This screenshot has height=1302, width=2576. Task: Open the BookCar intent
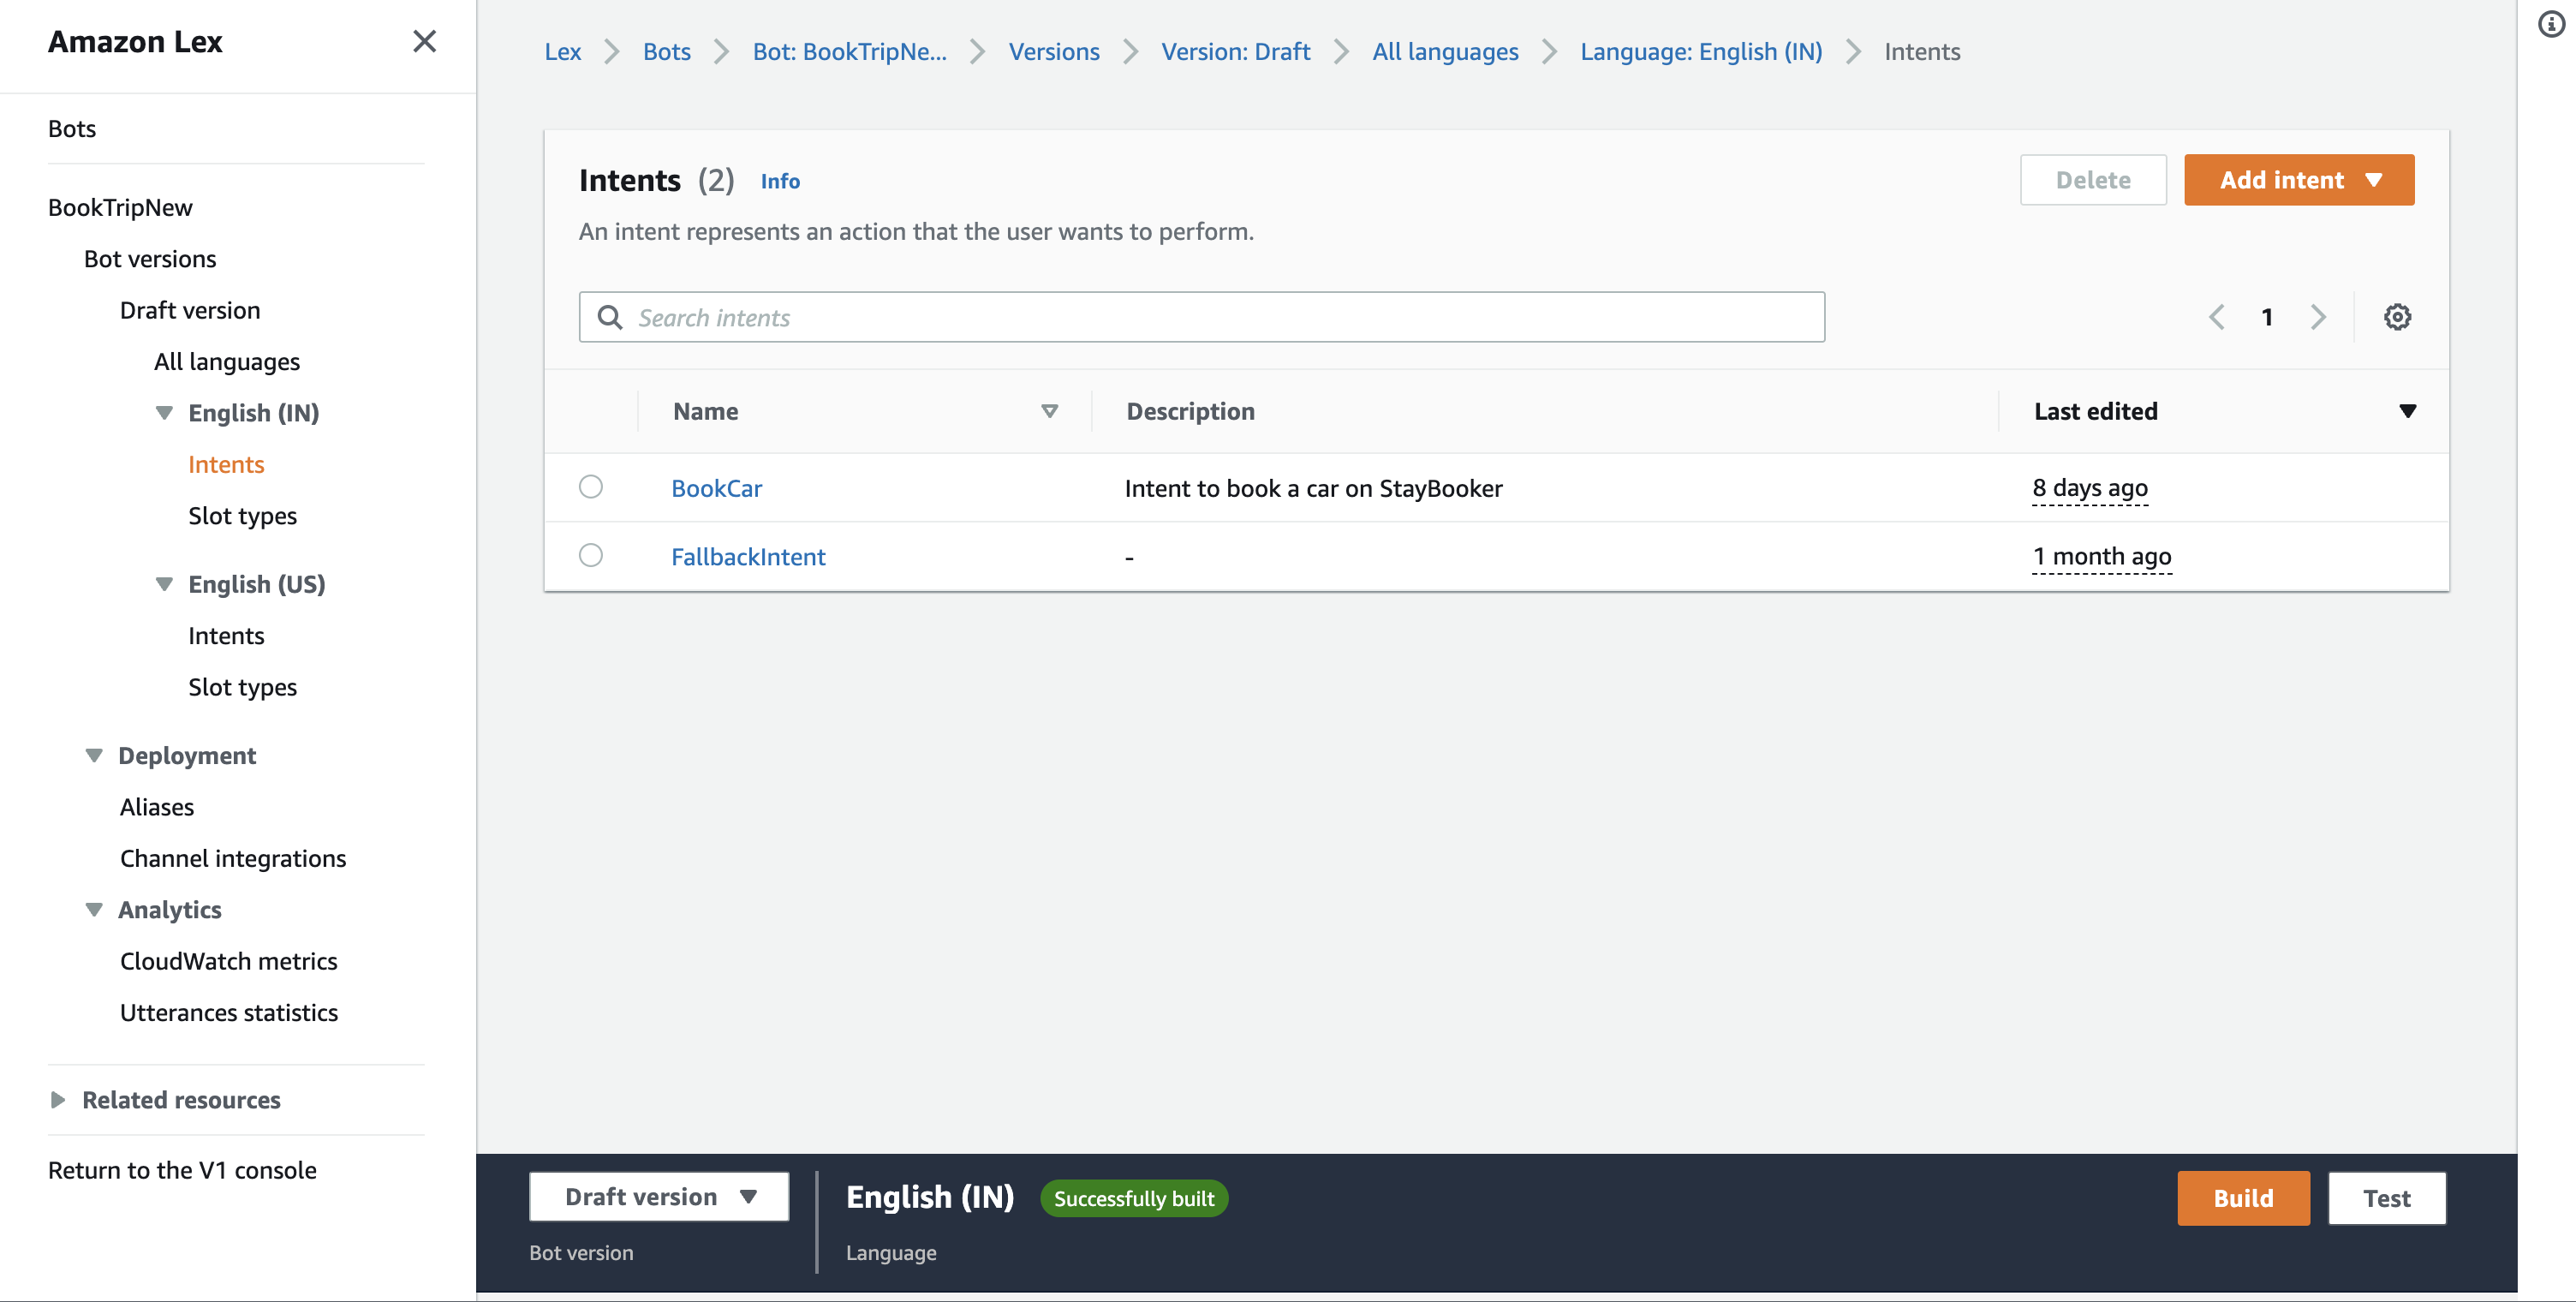point(716,488)
